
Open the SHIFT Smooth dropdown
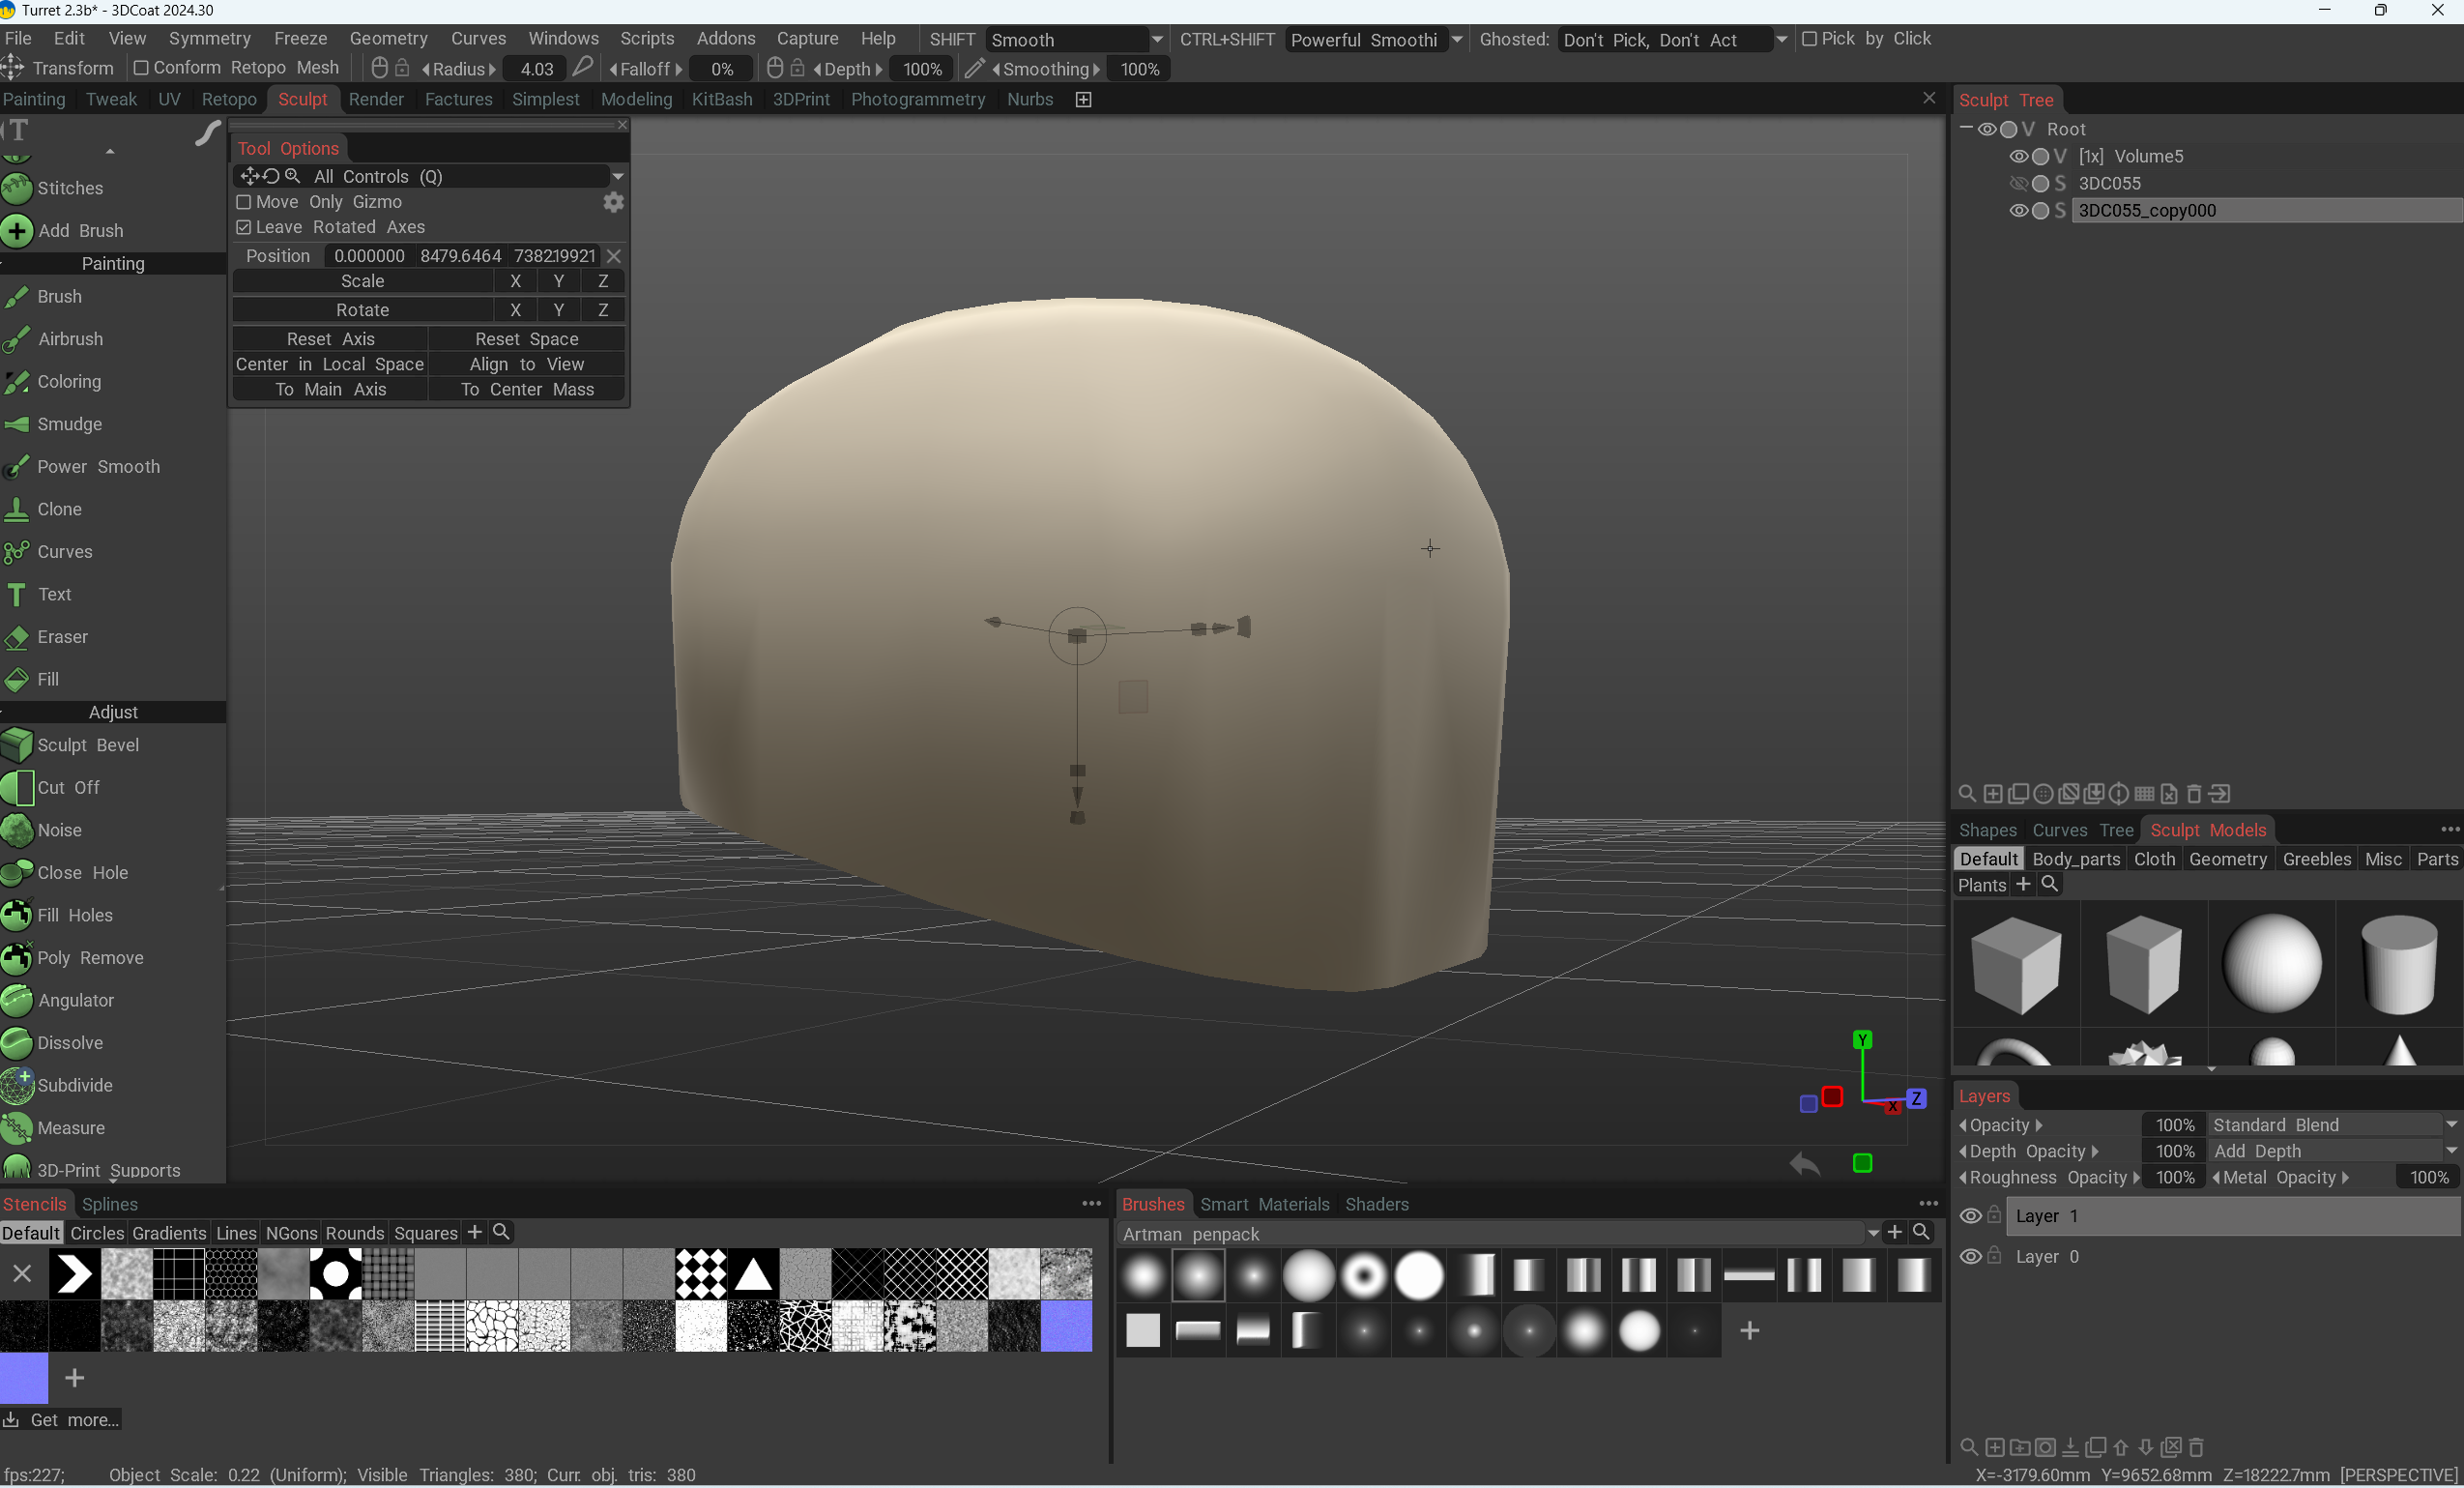(1076, 40)
